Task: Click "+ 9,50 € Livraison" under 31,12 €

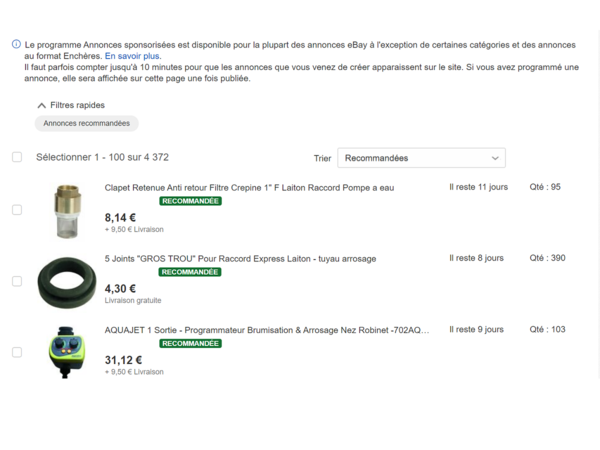Action: [134, 372]
